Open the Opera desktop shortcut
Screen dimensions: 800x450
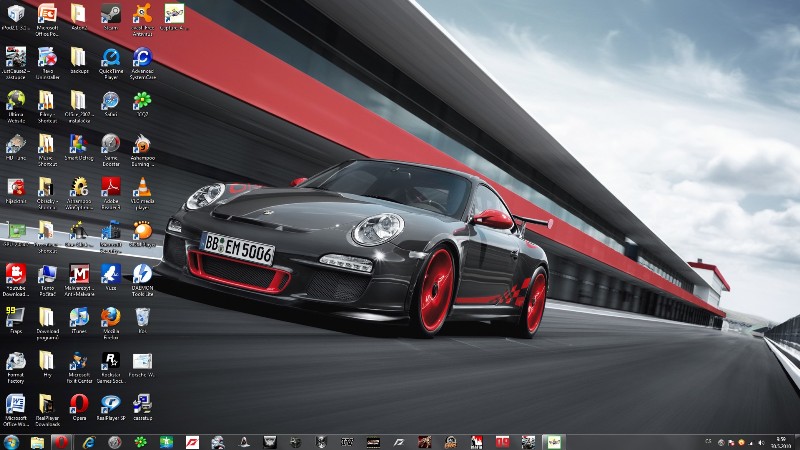pos(78,404)
